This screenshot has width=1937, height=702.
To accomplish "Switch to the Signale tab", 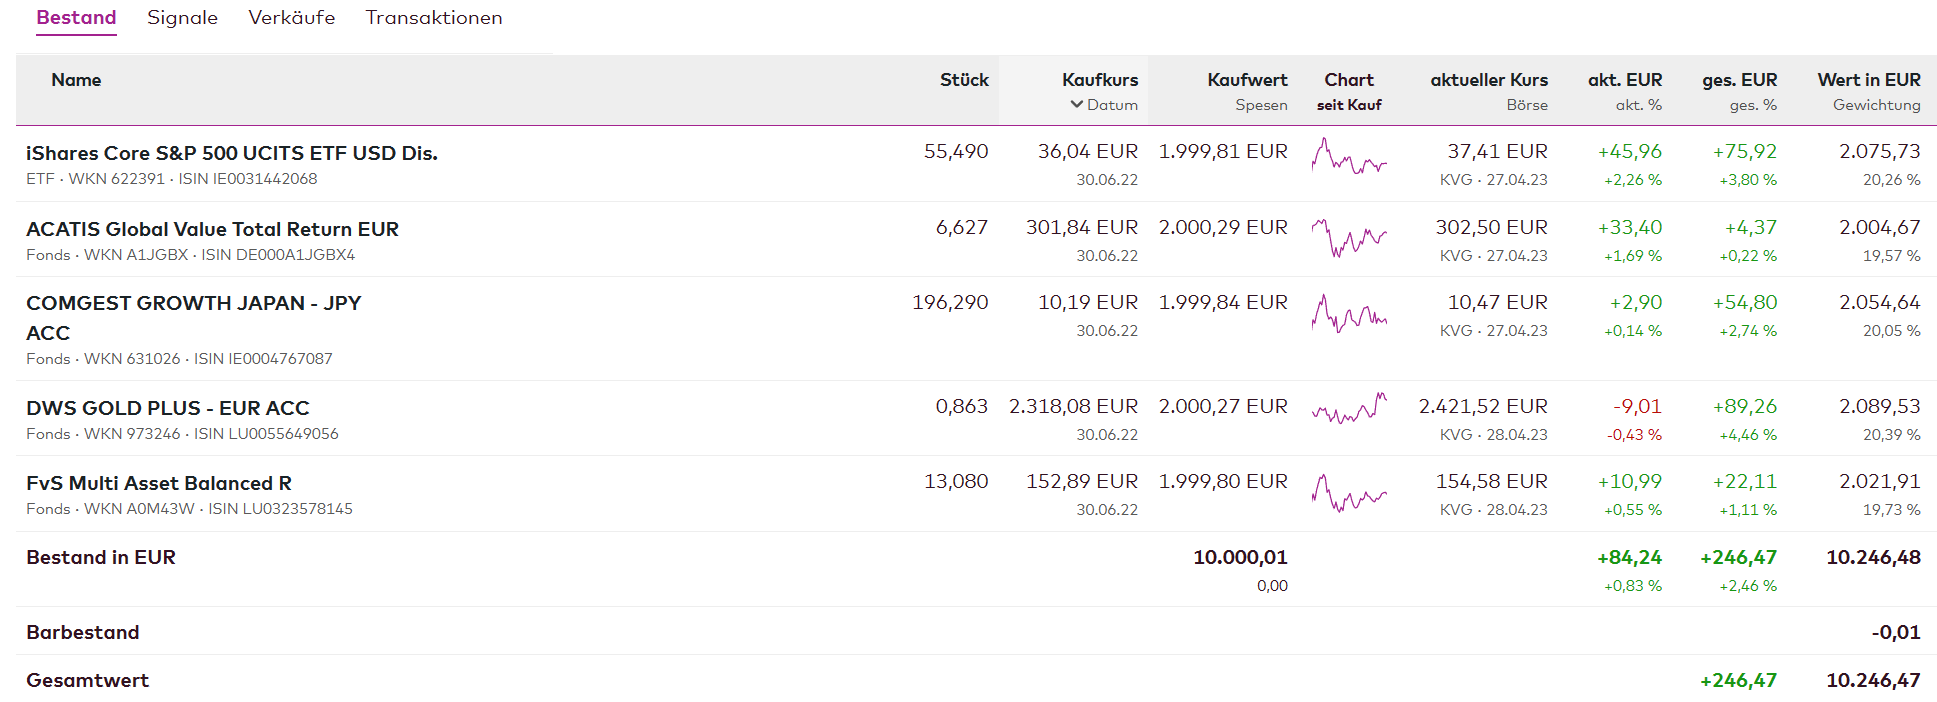I will 182,18.
